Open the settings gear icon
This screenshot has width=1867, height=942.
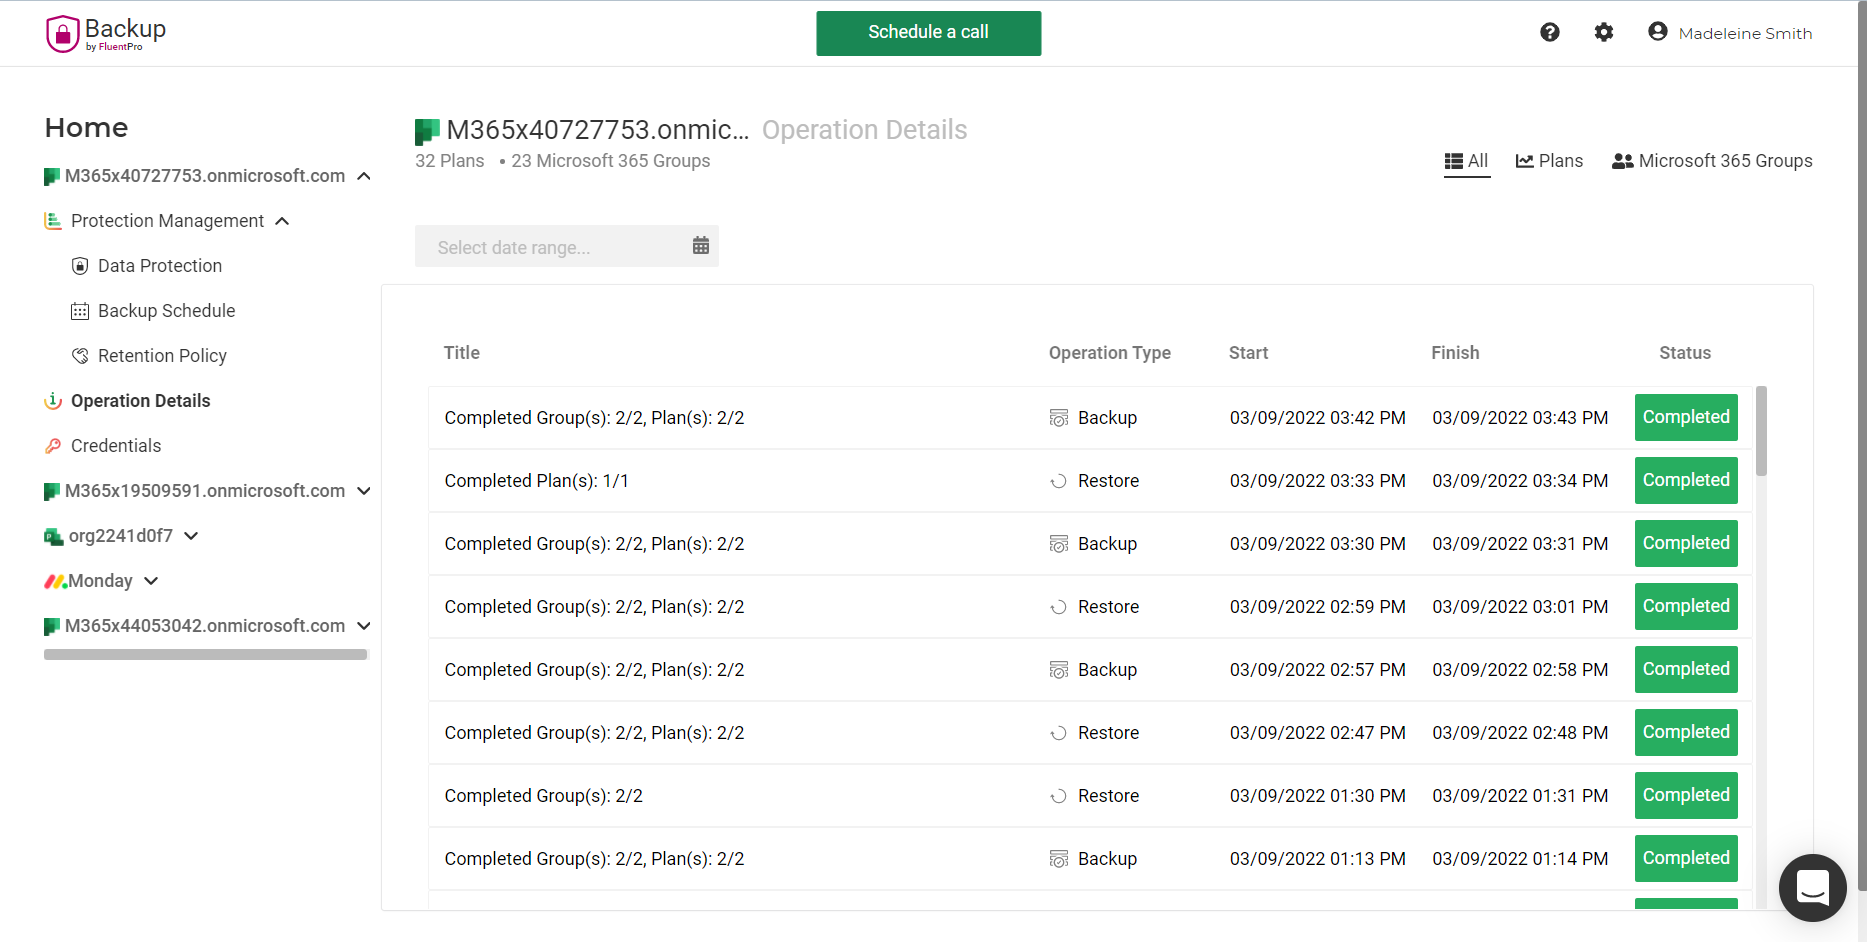pos(1603,32)
